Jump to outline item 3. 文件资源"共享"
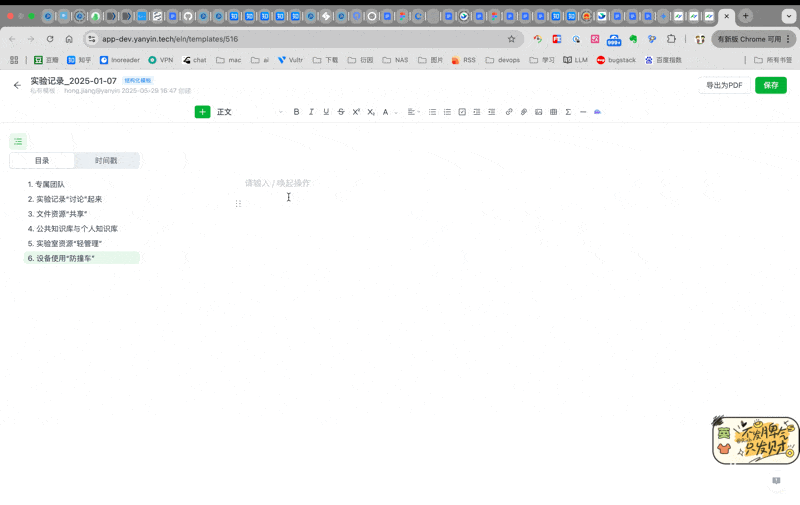This screenshot has width=800, height=505. point(57,214)
